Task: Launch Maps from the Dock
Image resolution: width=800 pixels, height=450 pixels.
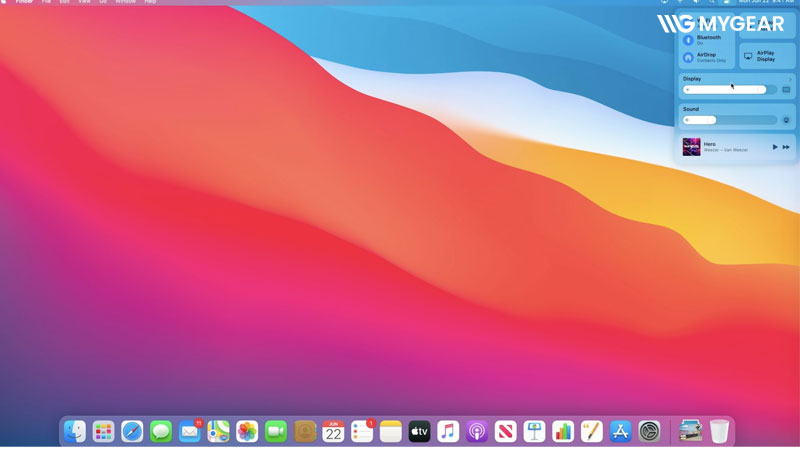Action: click(x=218, y=432)
